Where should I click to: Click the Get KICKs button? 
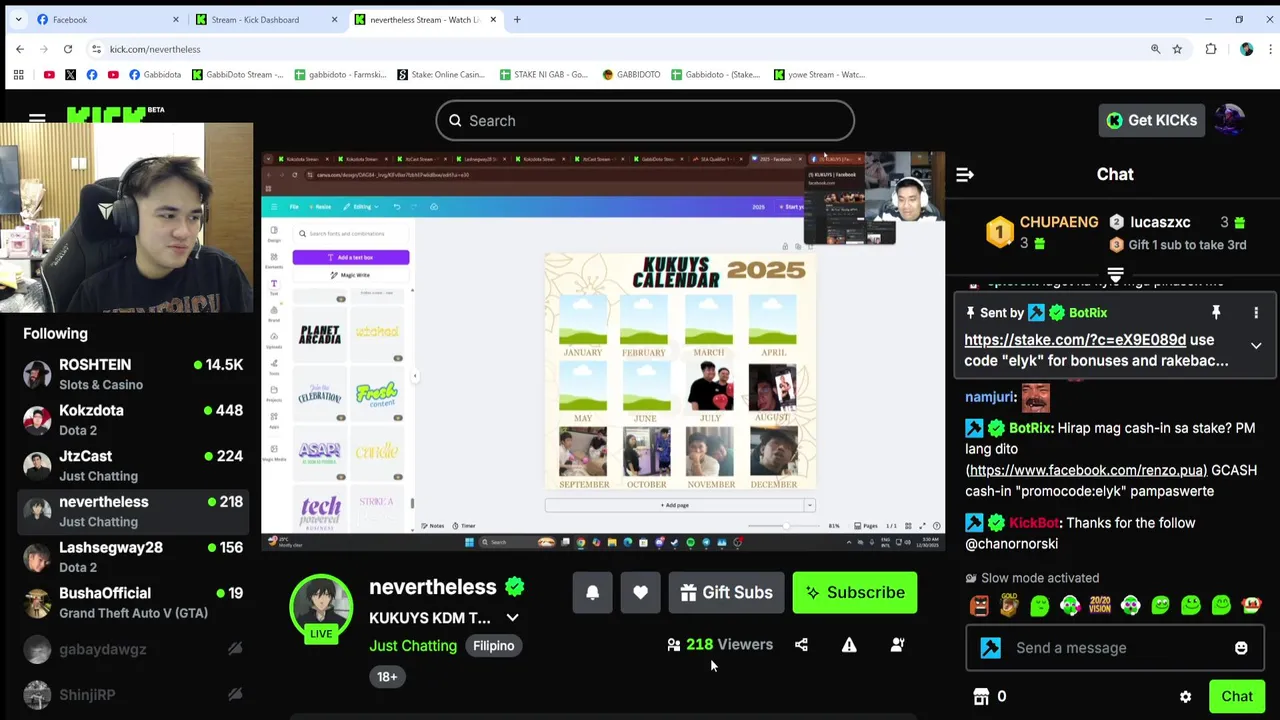pos(1152,120)
